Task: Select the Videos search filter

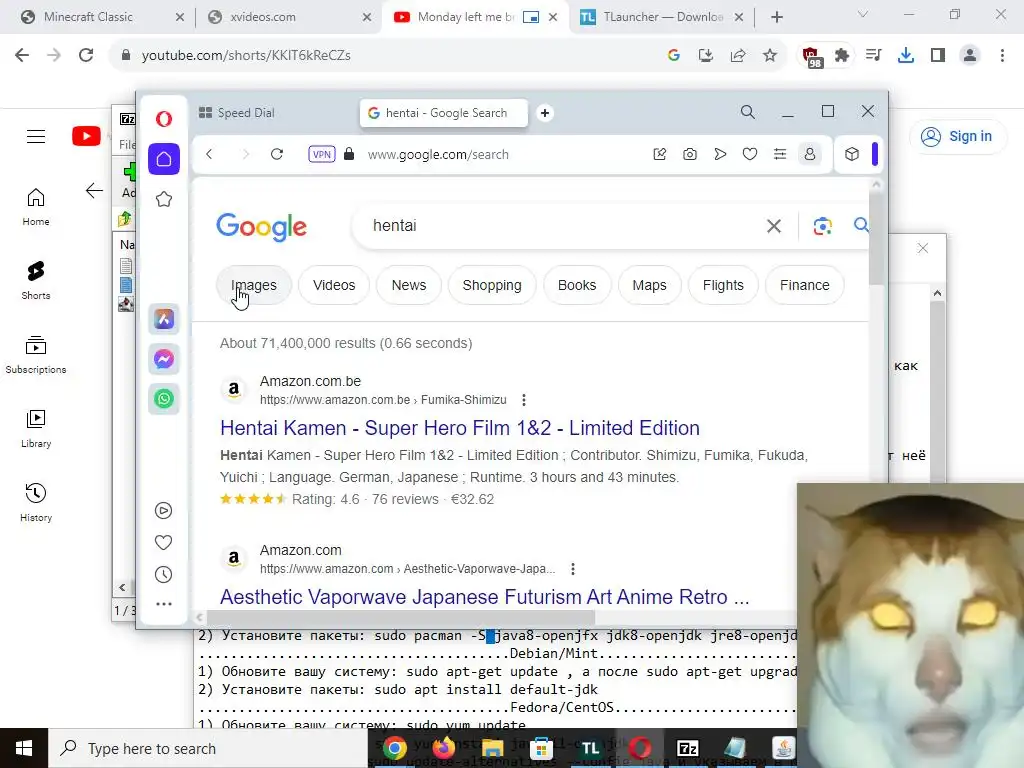Action: [334, 285]
